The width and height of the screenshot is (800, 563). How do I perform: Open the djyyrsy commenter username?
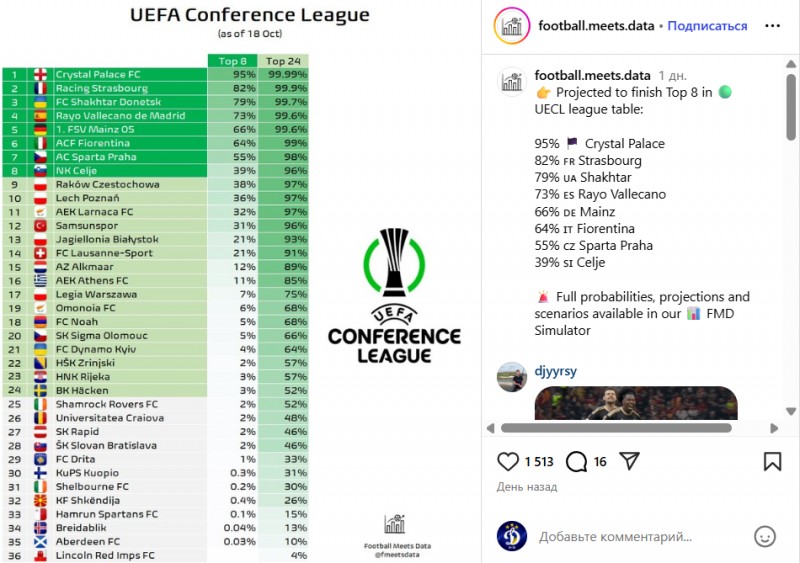click(556, 371)
